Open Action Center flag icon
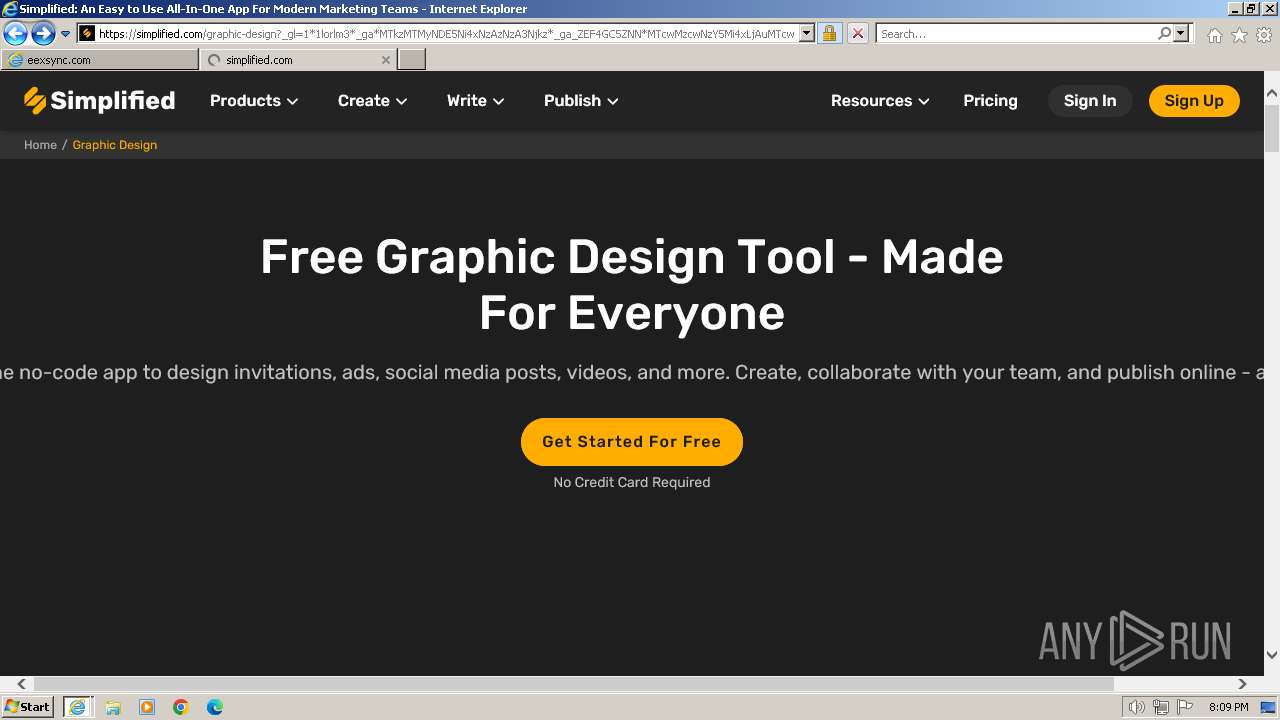1280x720 pixels. [x=1184, y=707]
